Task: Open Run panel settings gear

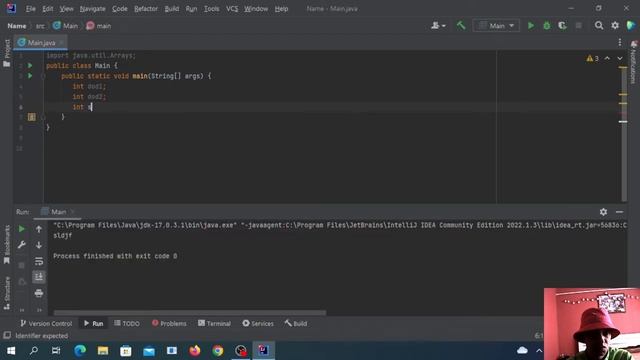Action: (x=603, y=212)
